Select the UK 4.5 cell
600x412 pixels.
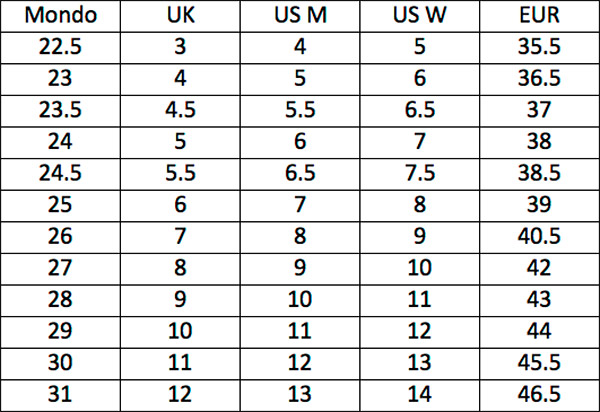click(x=180, y=111)
